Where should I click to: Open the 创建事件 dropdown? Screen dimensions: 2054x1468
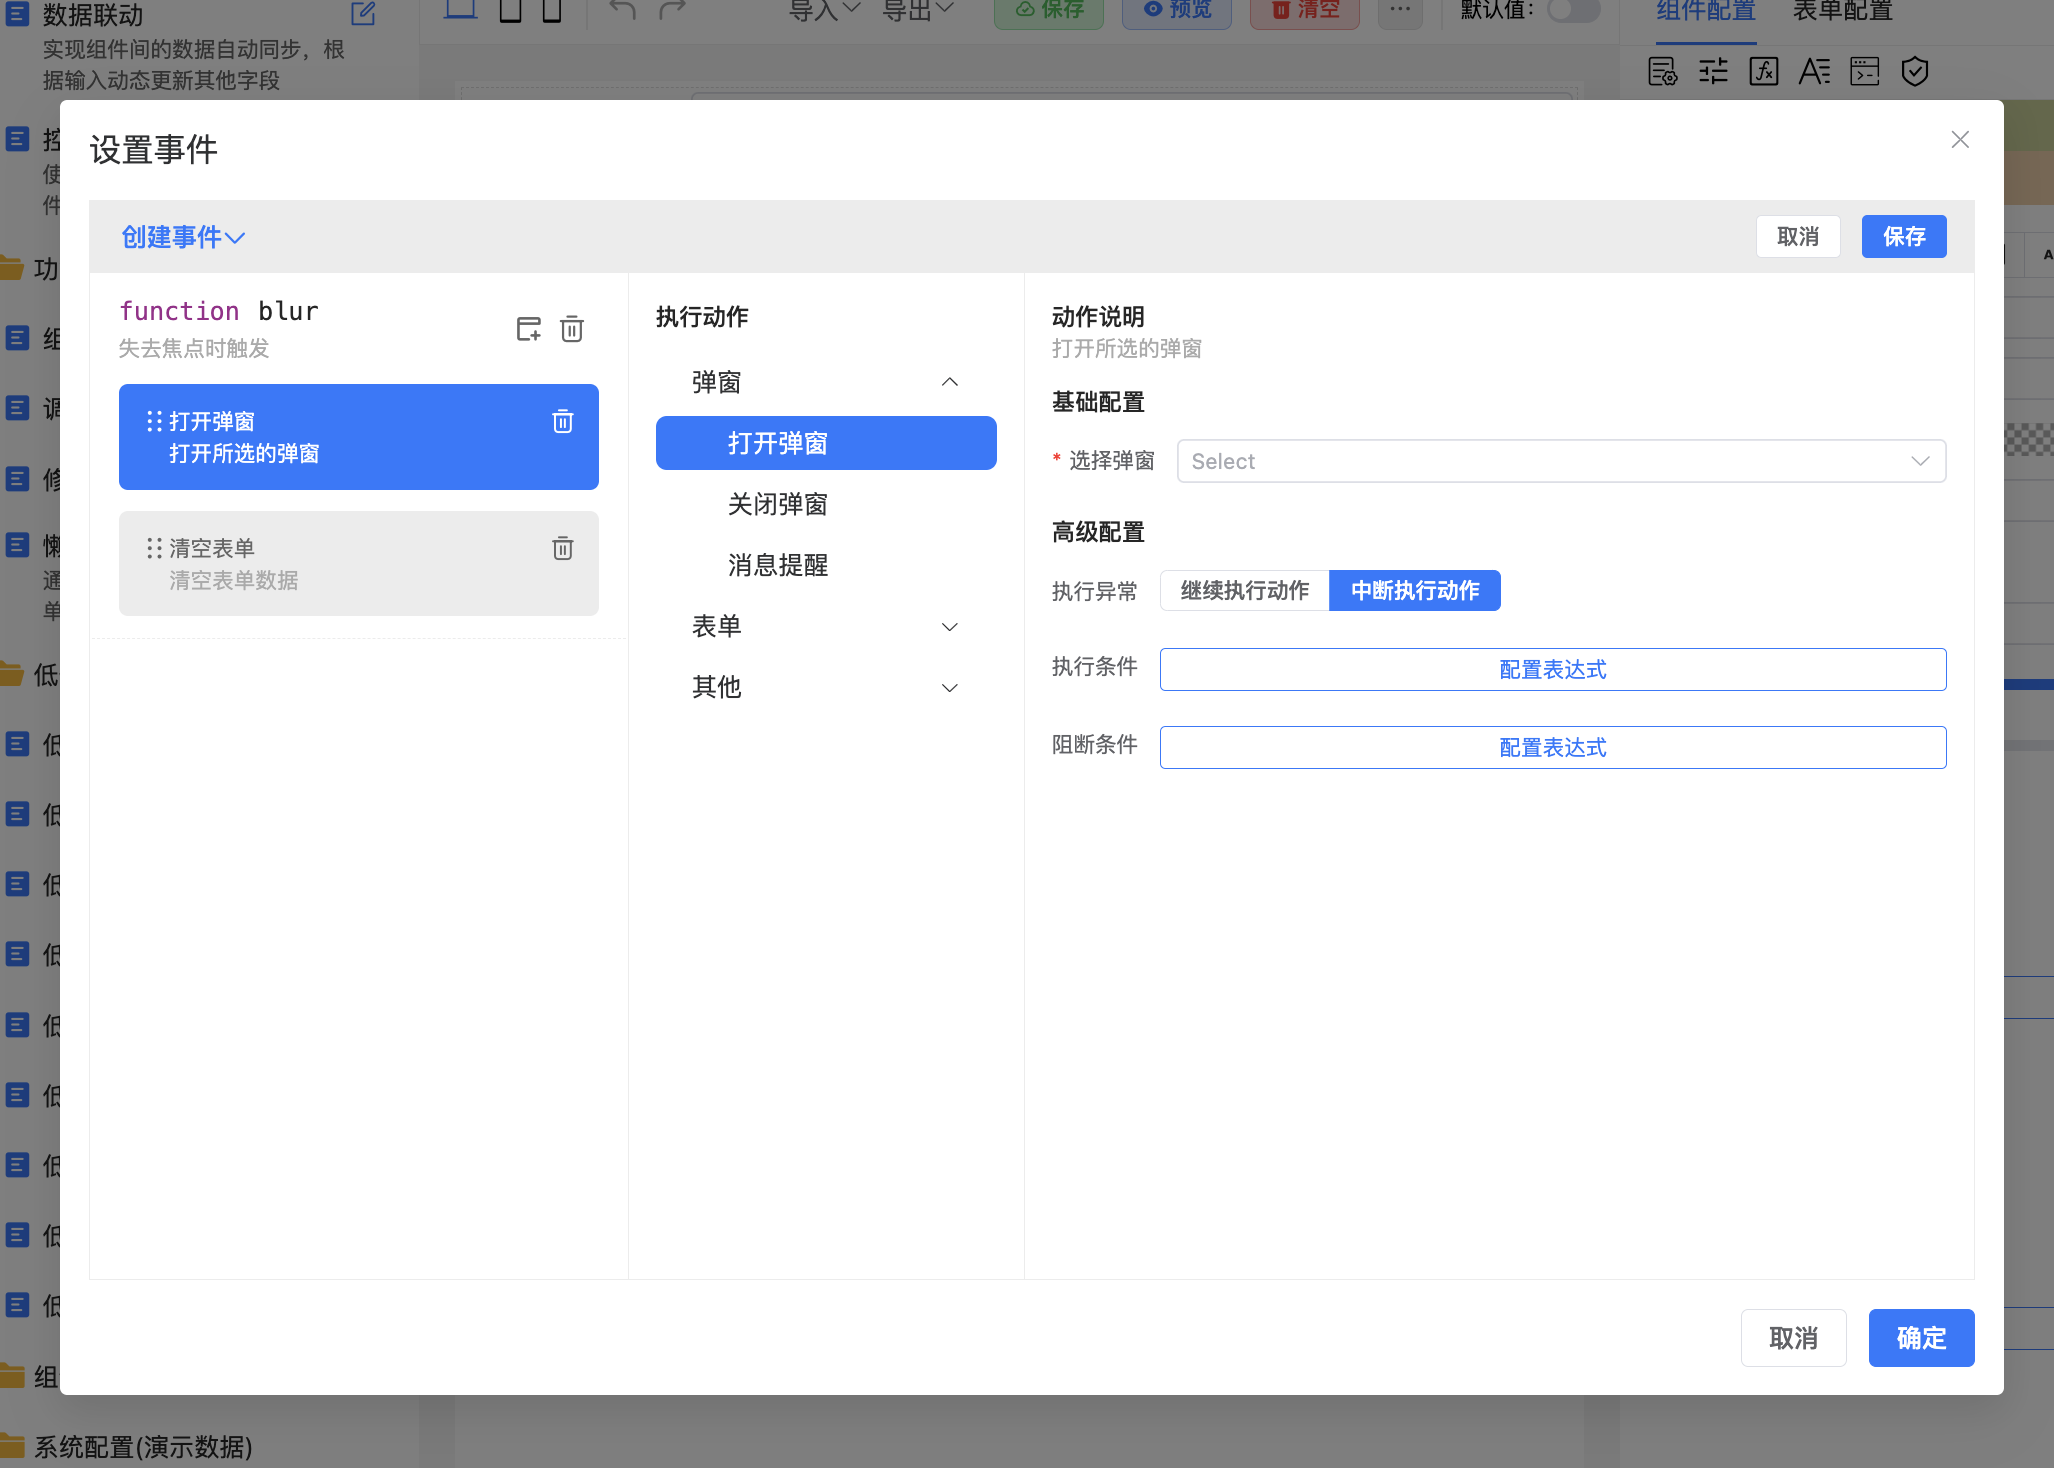(x=183, y=237)
